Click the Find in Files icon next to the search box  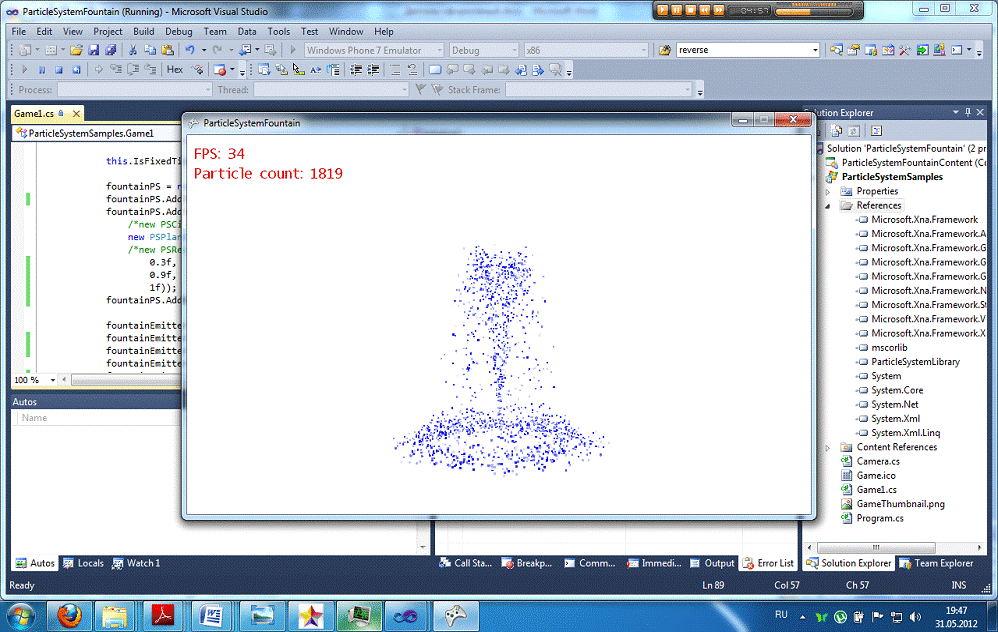664,50
